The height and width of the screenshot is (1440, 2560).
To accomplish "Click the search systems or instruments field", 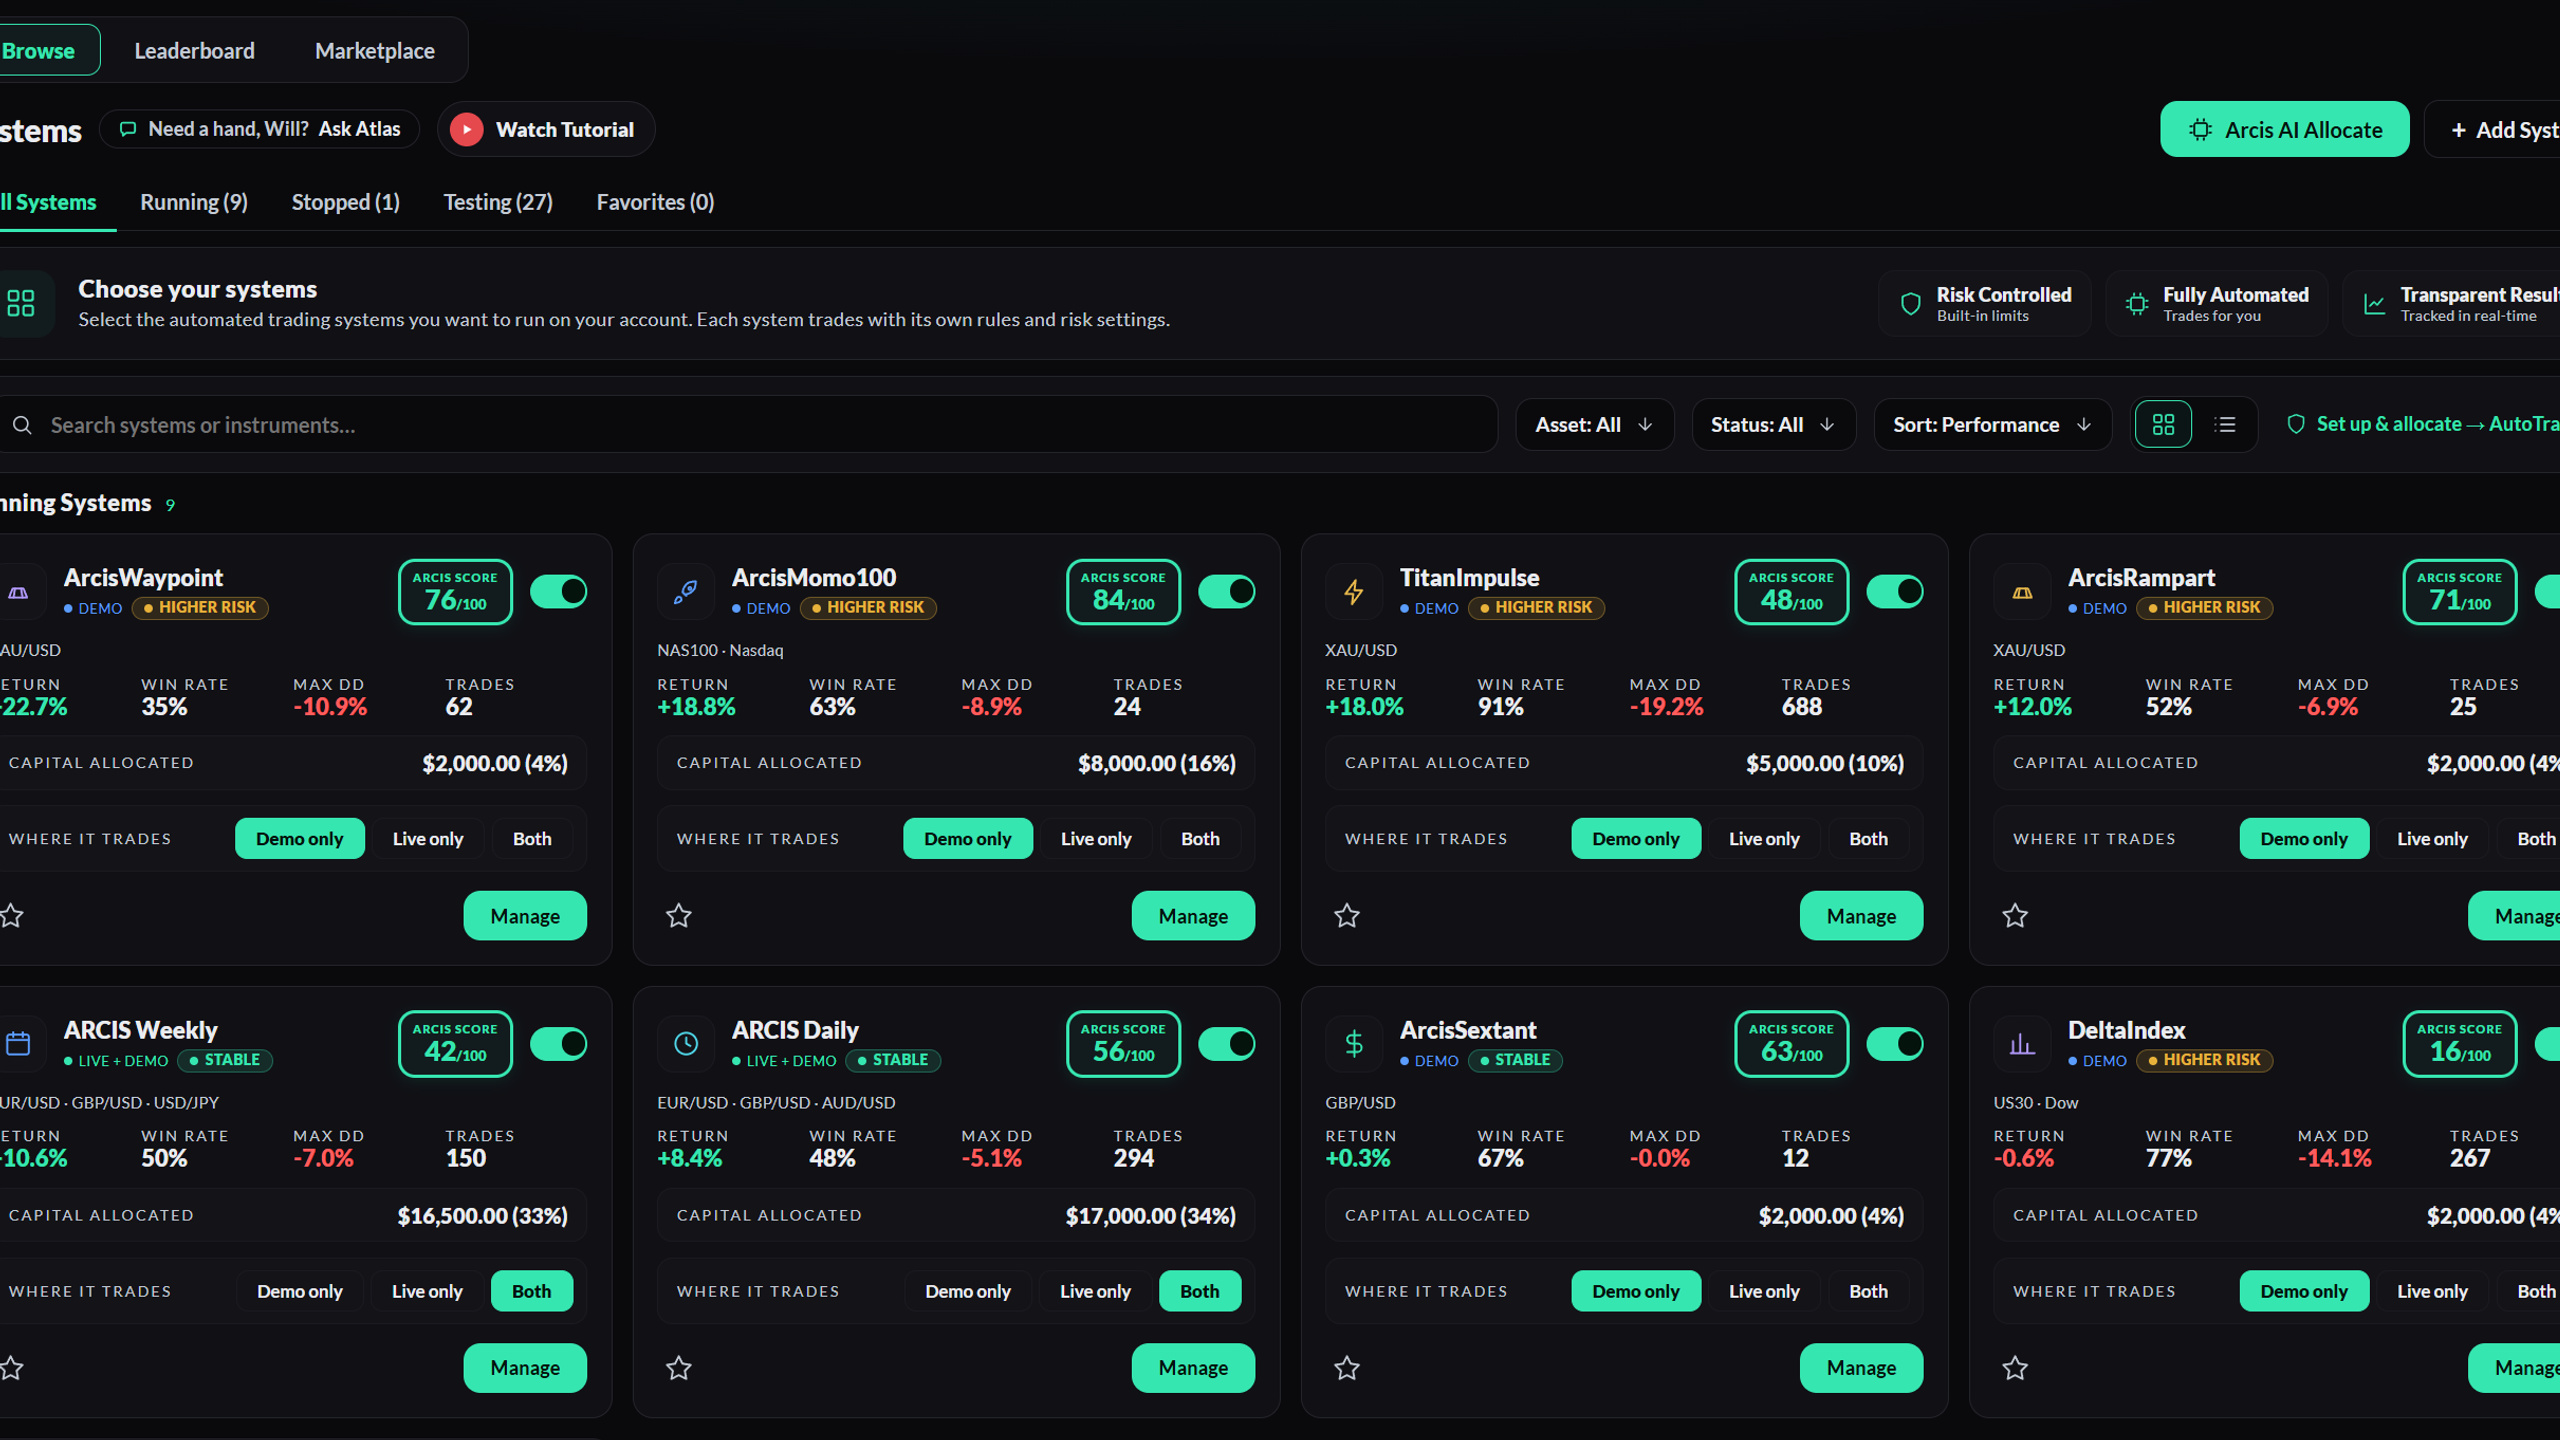I will pos(748,425).
